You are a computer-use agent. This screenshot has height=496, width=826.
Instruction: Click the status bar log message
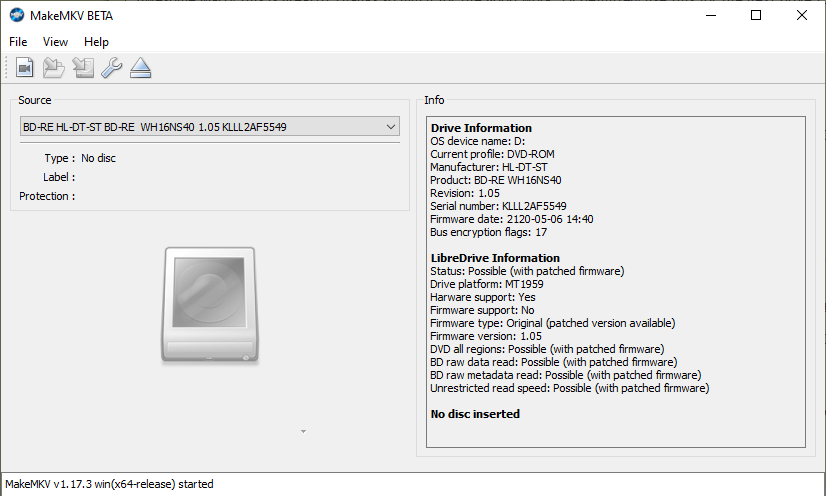coord(109,484)
